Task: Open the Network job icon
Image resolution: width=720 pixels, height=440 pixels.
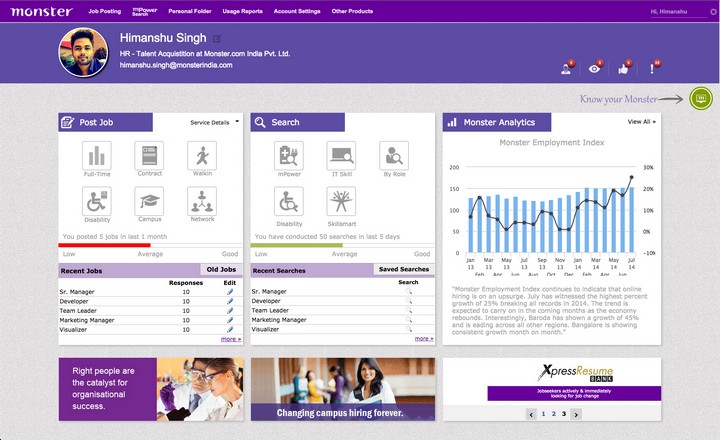Action: tap(202, 201)
